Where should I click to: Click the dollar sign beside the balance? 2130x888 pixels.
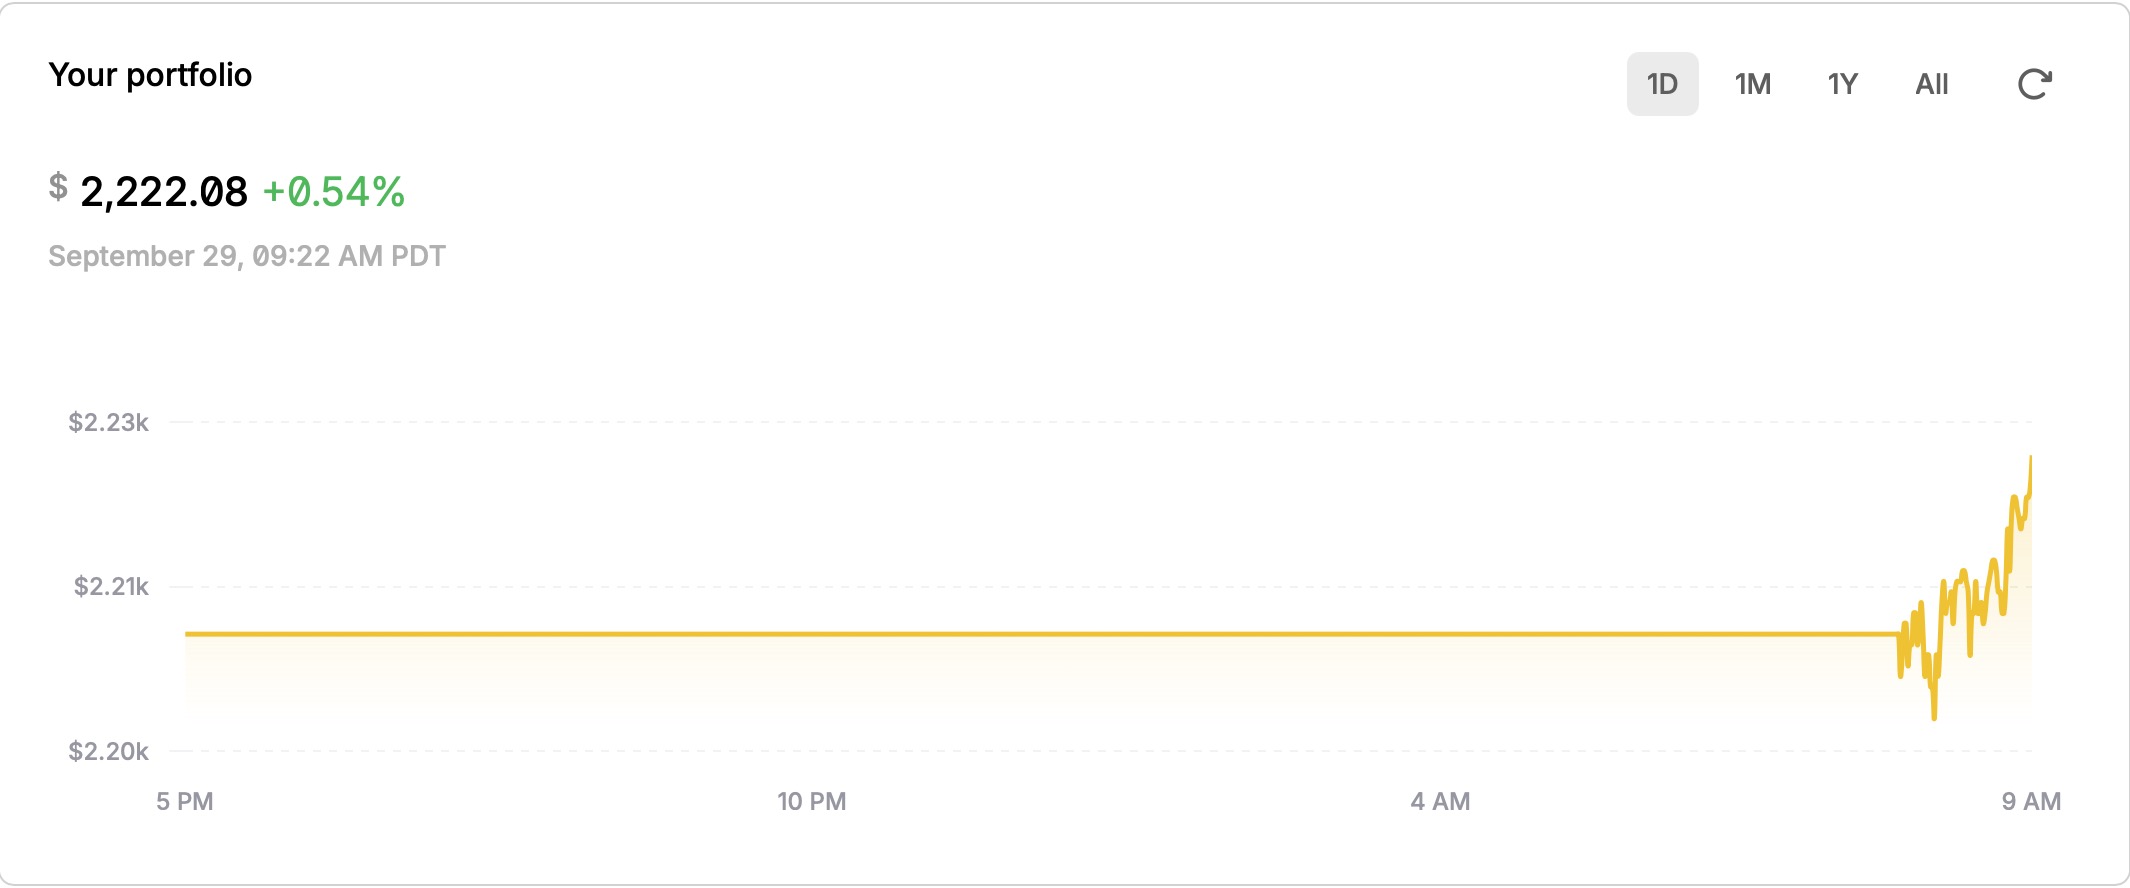pos(58,187)
